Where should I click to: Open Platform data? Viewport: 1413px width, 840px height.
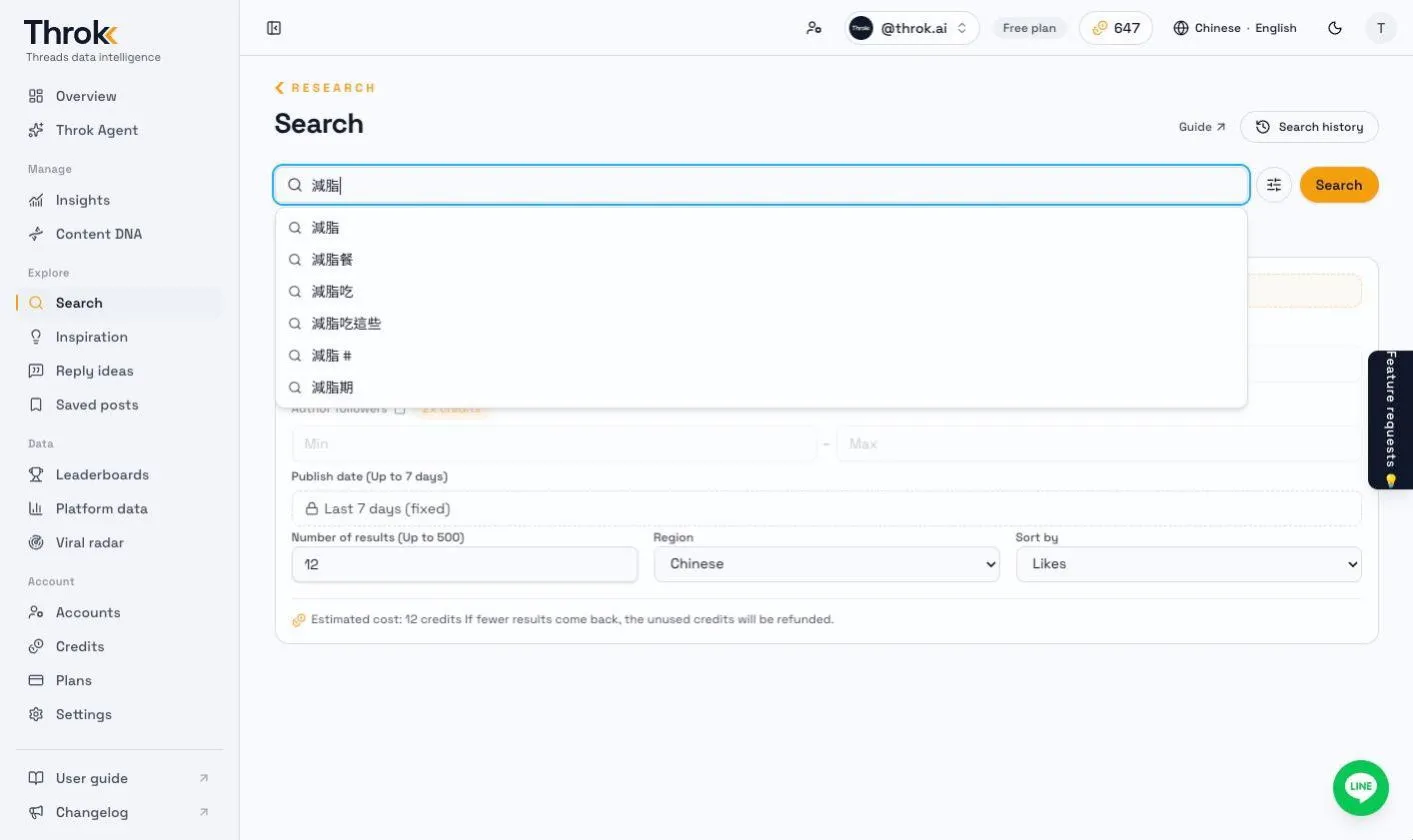click(120, 509)
